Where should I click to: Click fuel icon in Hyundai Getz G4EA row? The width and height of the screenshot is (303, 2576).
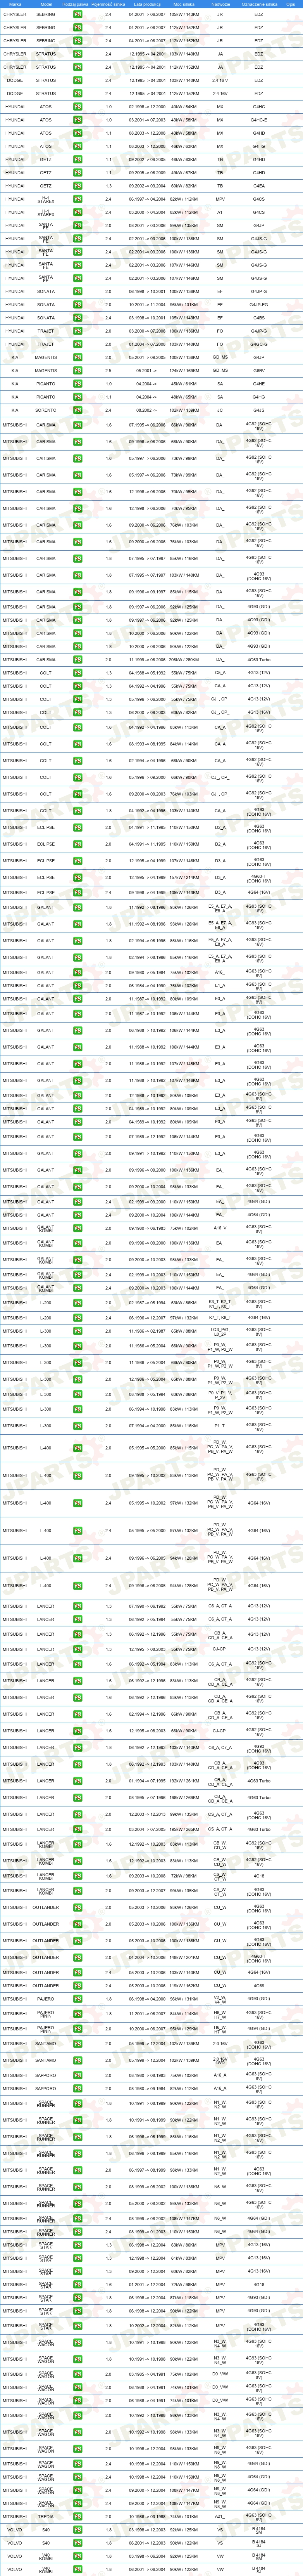click(x=77, y=186)
